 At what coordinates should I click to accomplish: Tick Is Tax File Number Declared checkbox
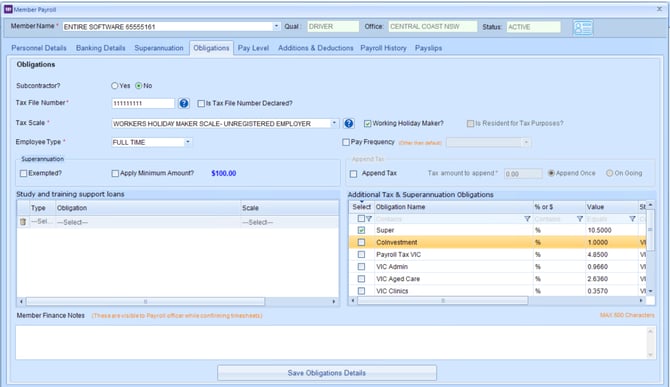coord(201,103)
